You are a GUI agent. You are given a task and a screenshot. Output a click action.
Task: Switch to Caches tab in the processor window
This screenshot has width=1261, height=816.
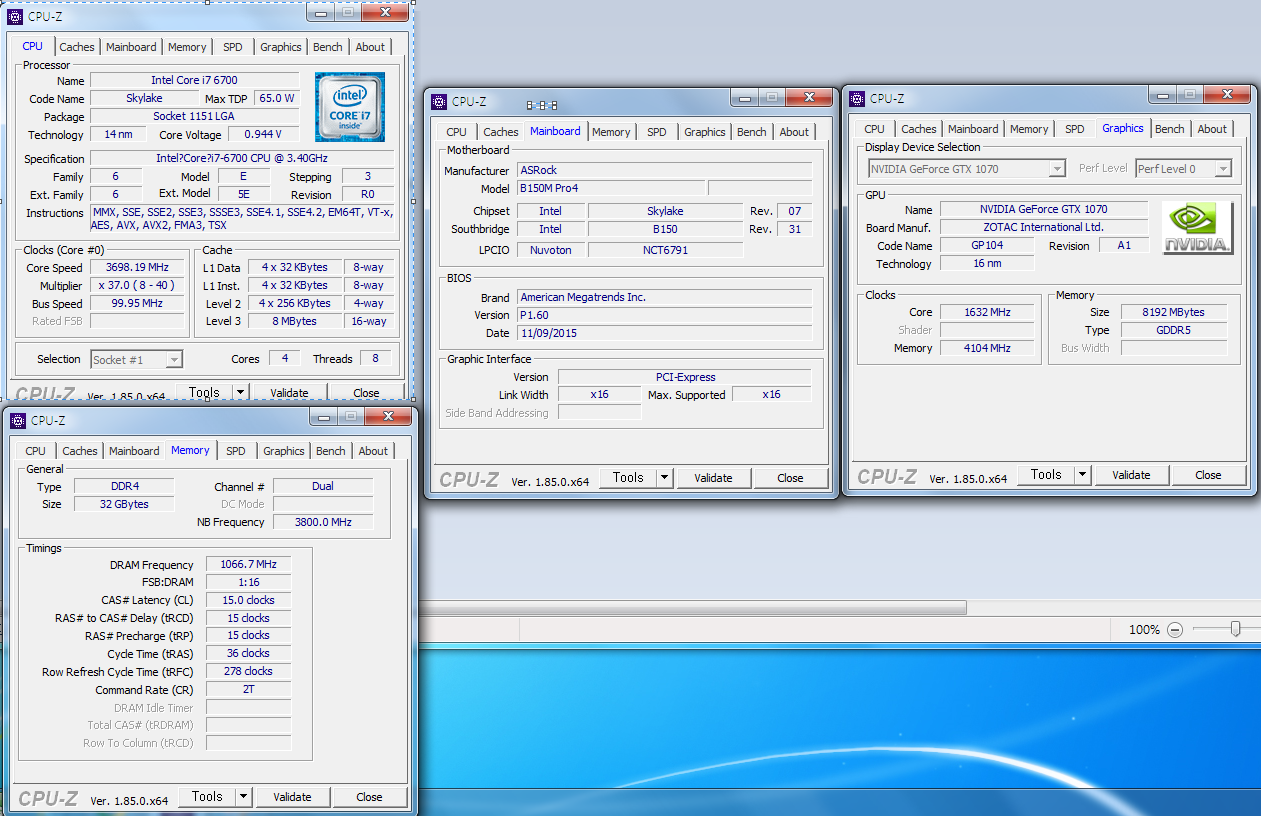coord(76,47)
